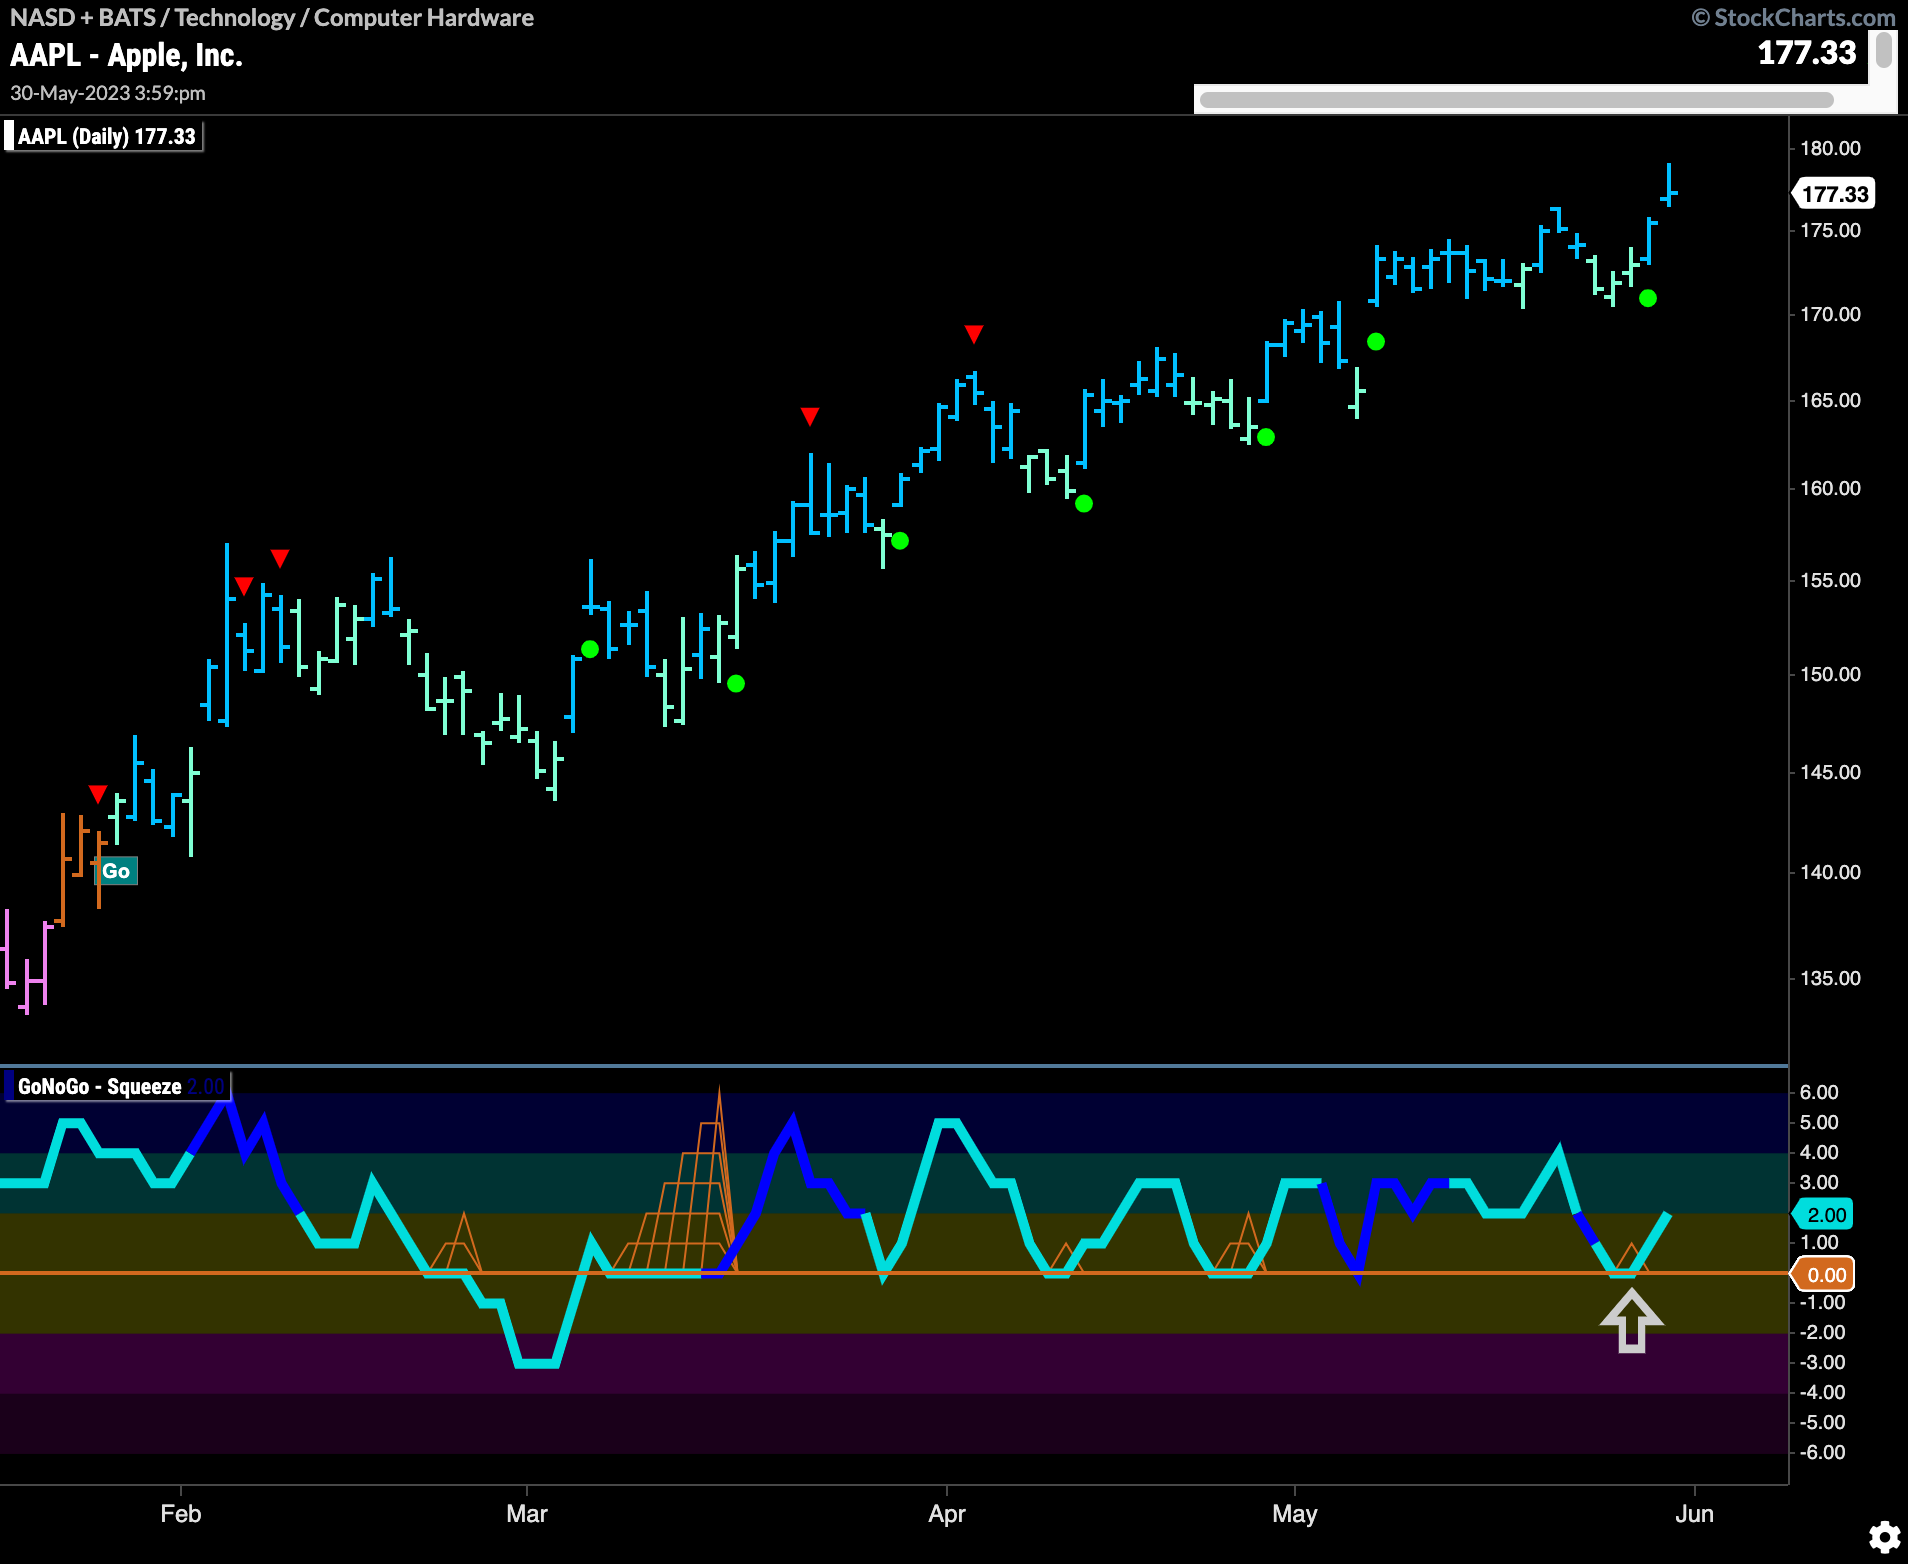This screenshot has height=1564, width=1908.
Task: Click the horizontal scrollbar thumb at top right
Action: click(1516, 100)
